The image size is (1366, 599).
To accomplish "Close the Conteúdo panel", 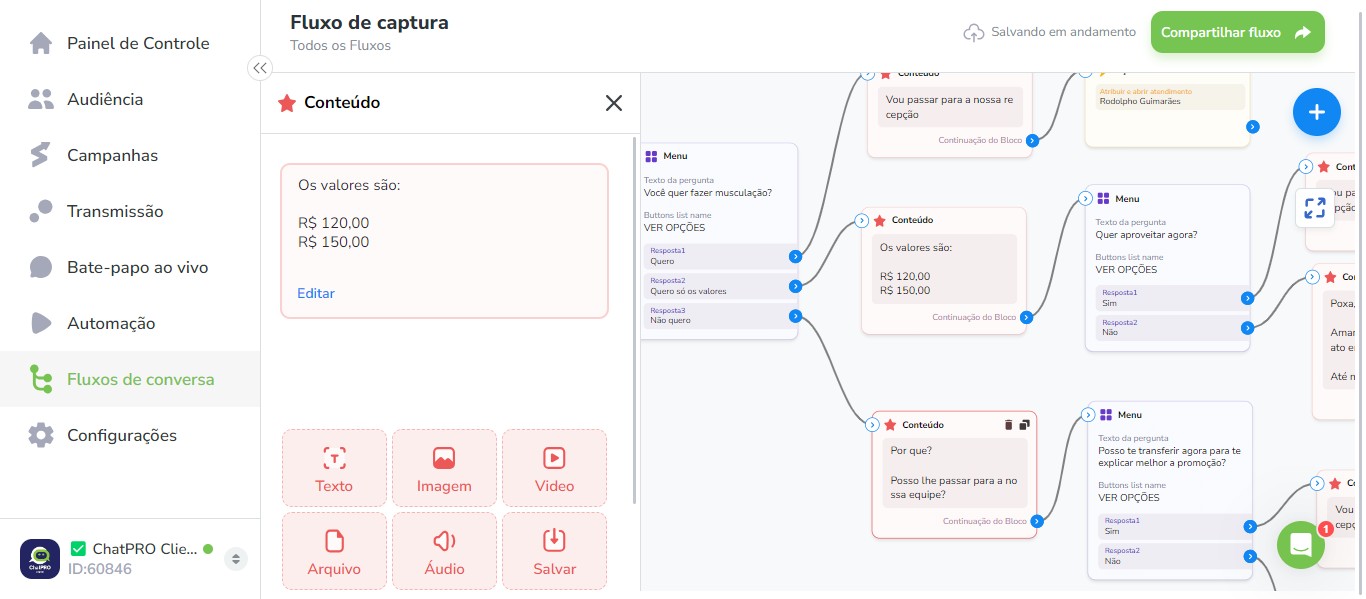I will (x=614, y=103).
